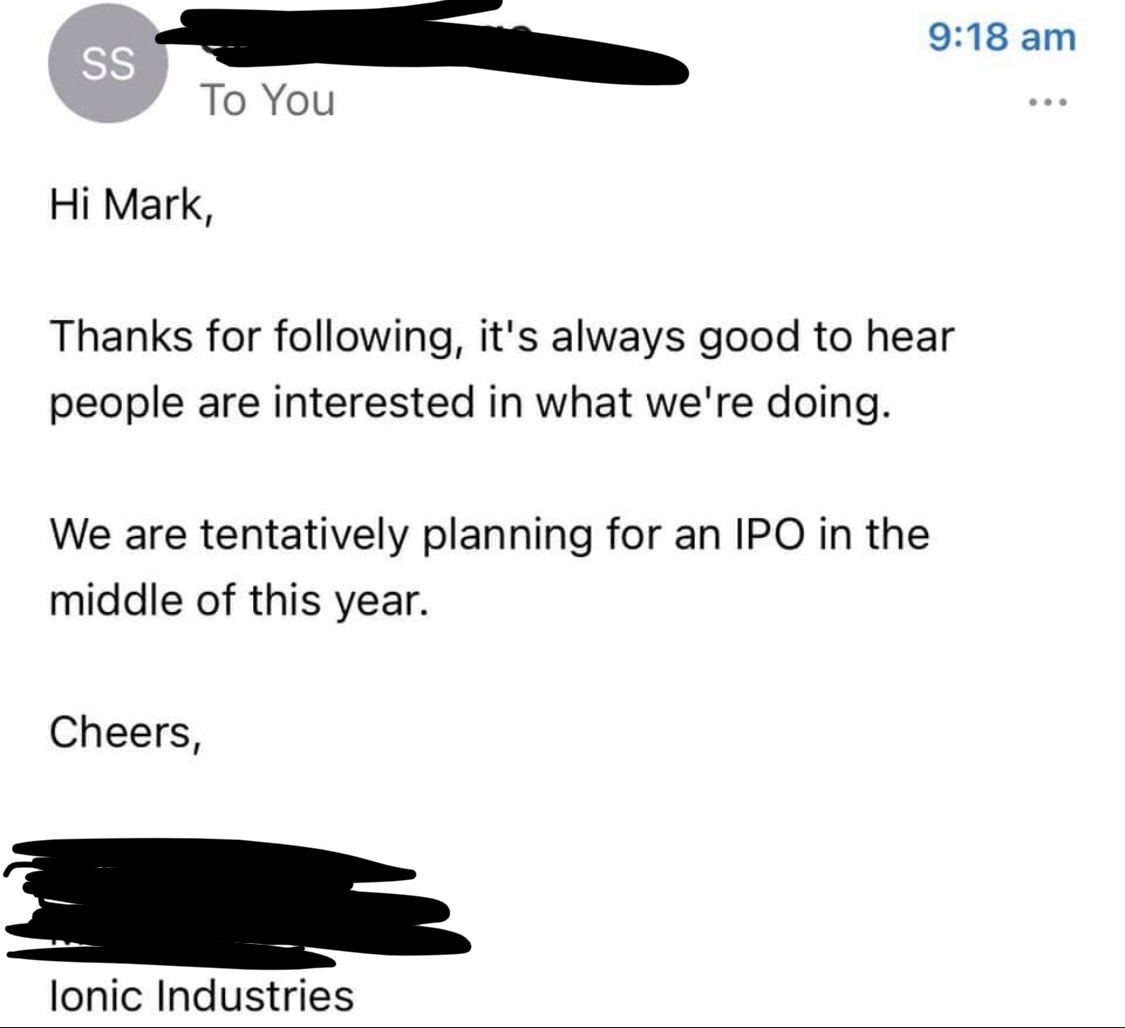1125x1028 pixels.
Task: Click the word 'Industries' in signature
Action: (255, 996)
